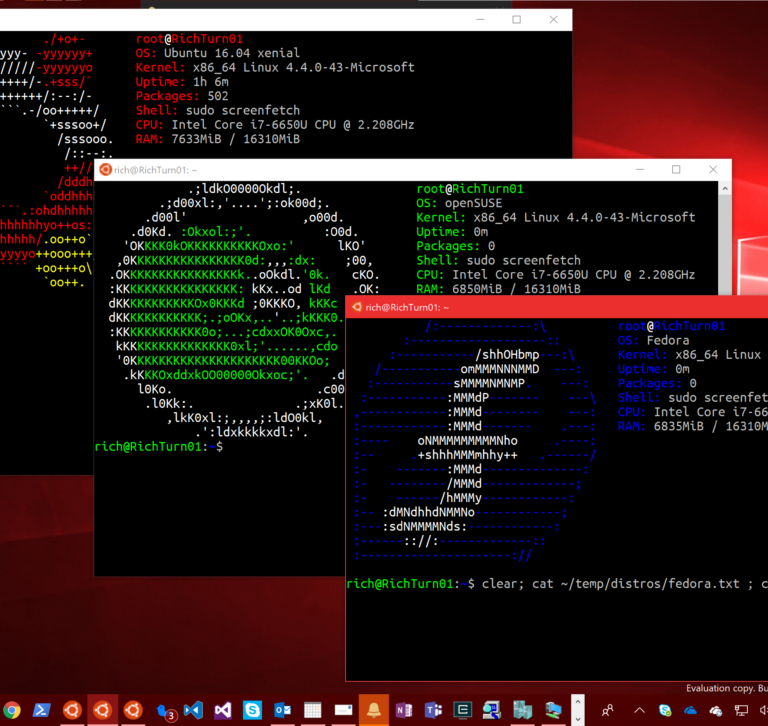Viewport: 768px width, 726px height.
Task: Click the red Fedora window title bar text
Action: click(x=407, y=308)
